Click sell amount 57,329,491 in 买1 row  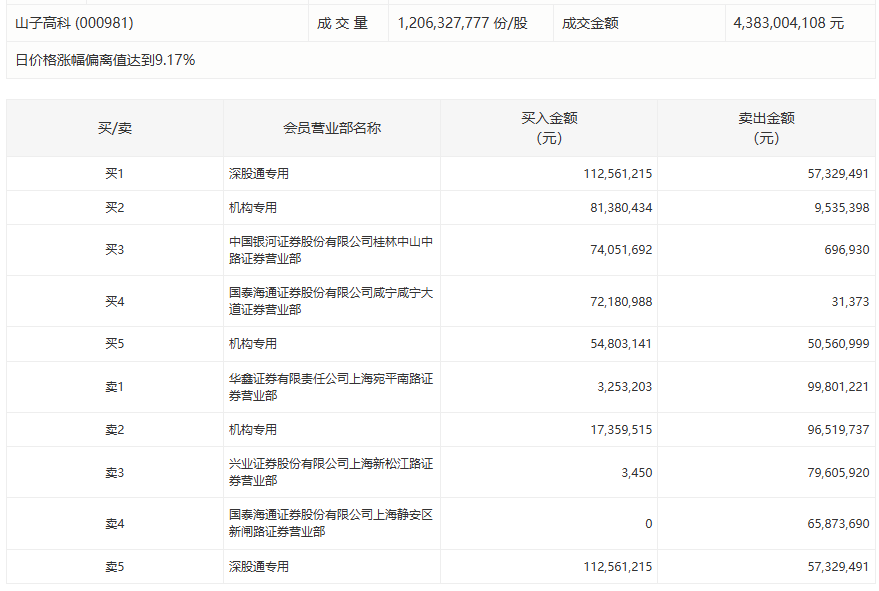[838, 174]
